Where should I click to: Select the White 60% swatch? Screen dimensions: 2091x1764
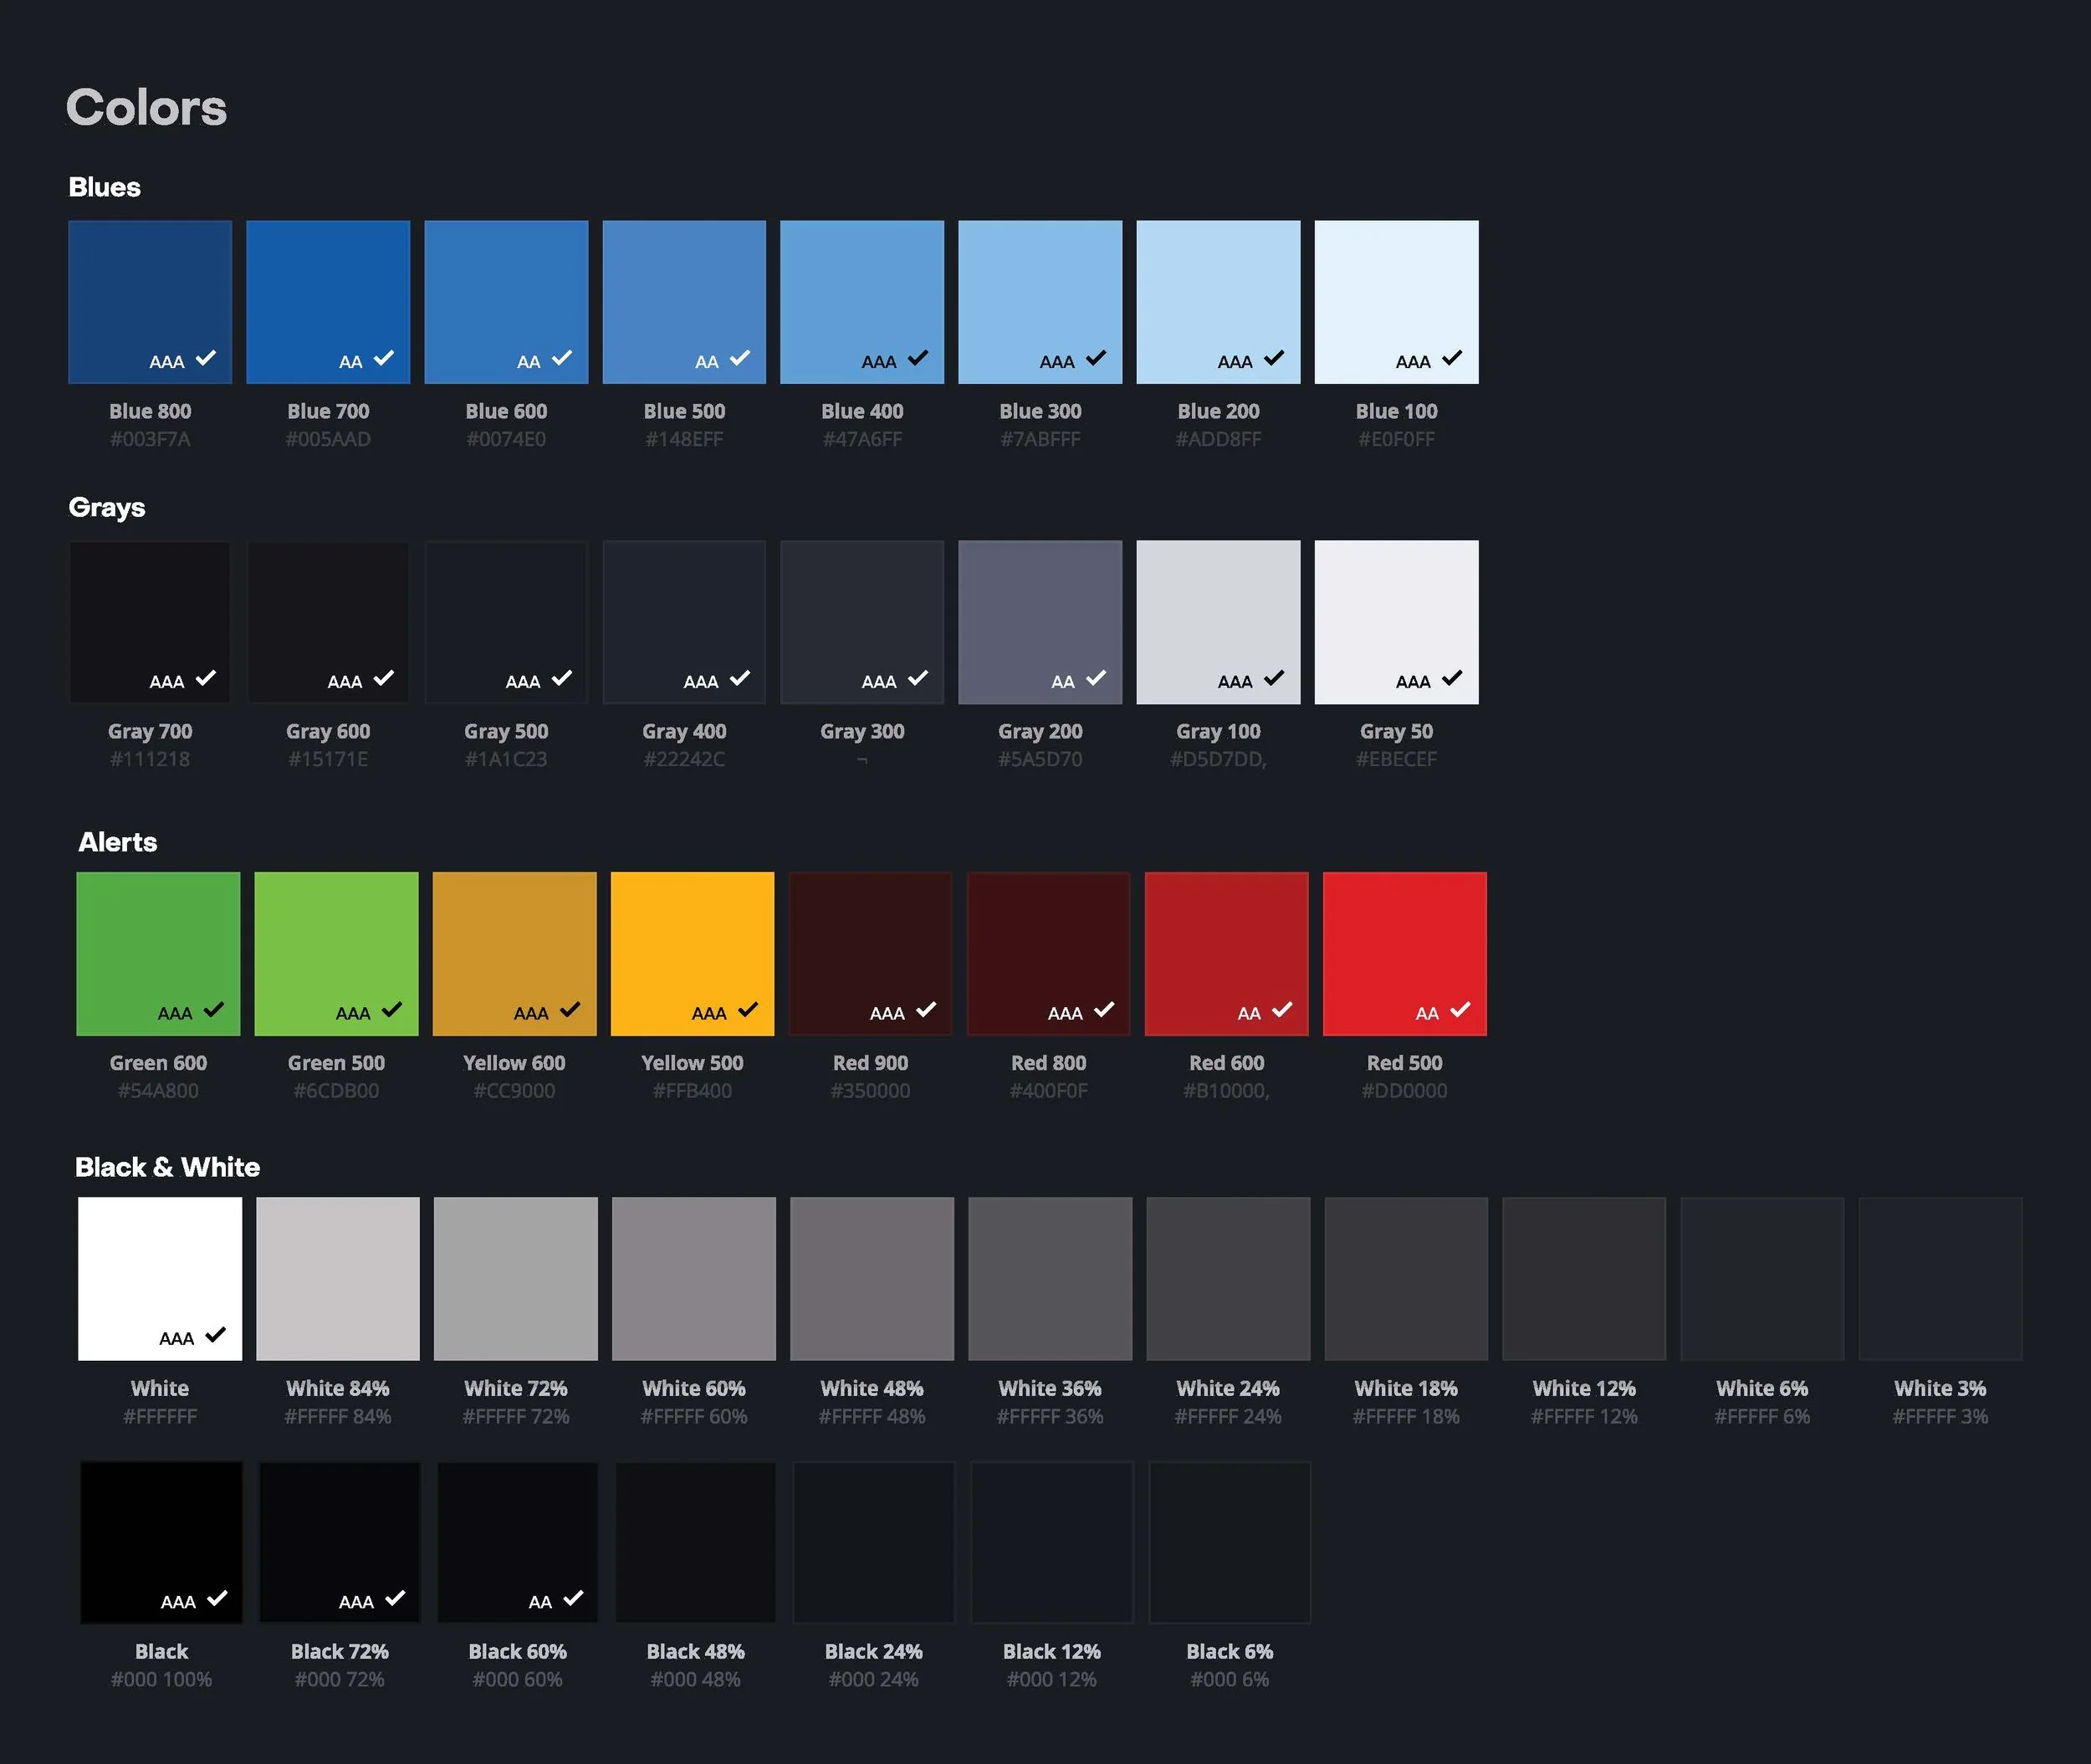click(694, 1278)
